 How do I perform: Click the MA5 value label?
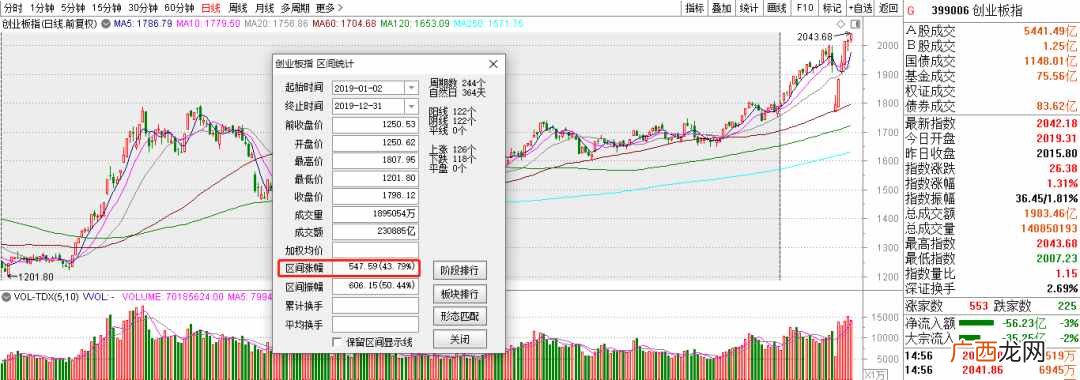(x=143, y=23)
